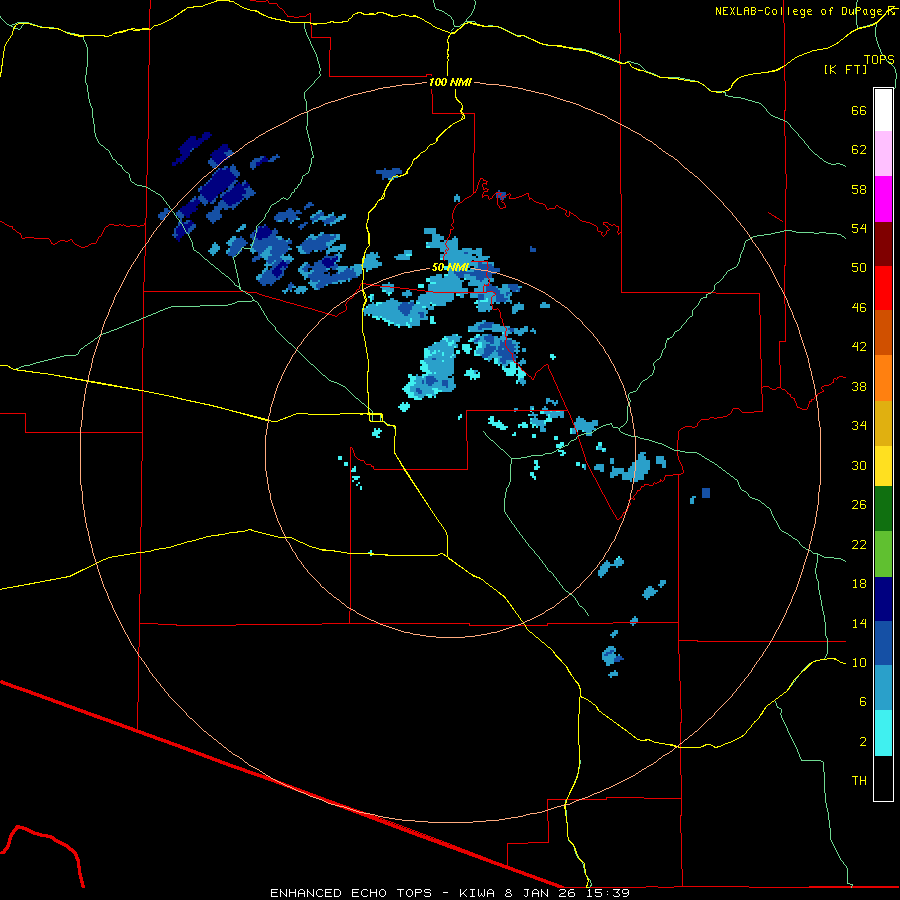Click the dark orange swatch above 42
This screenshot has height=900, width=900.
coord(883,332)
